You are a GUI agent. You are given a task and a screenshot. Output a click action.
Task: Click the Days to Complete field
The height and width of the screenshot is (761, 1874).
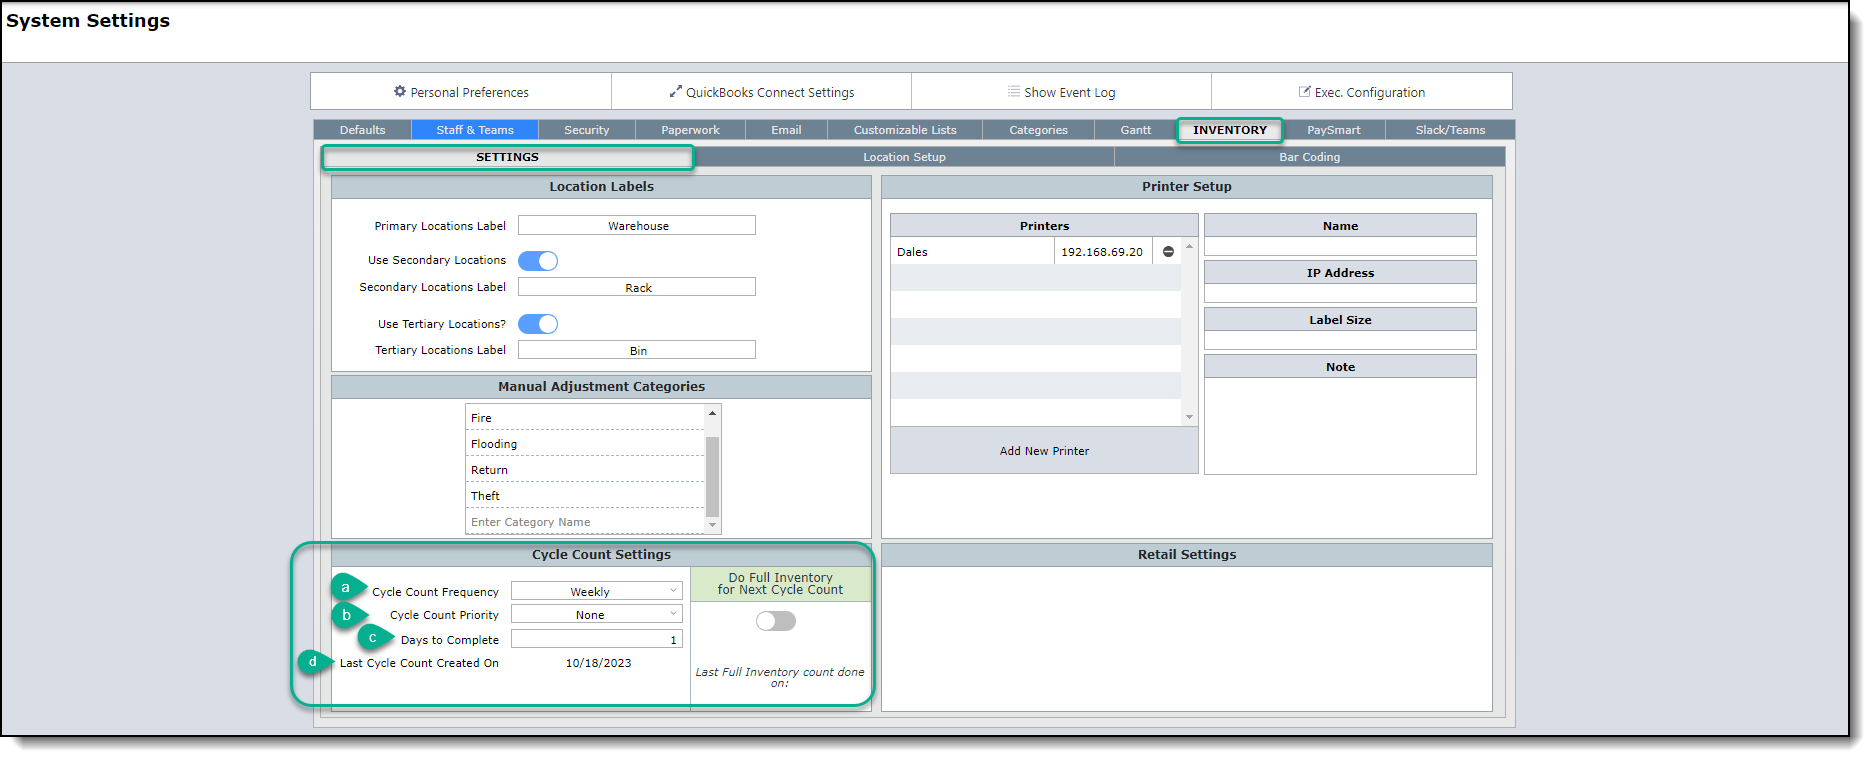pyautogui.click(x=597, y=639)
